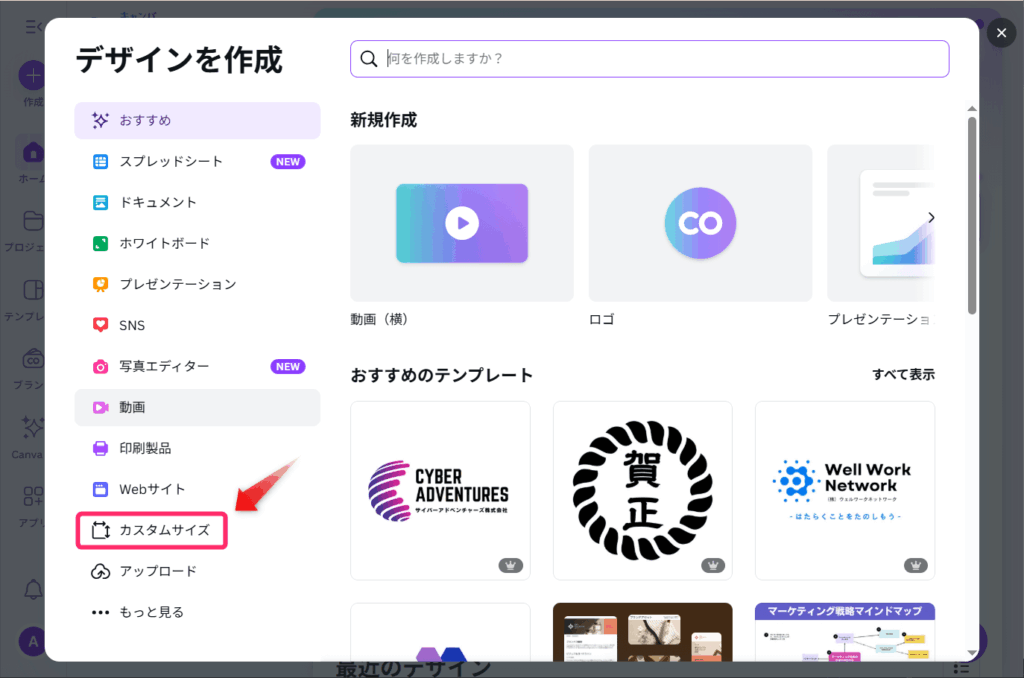Focus the 何を作成しますか search field
Image resolution: width=1024 pixels, height=678 pixels.
click(x=650, y=59)
